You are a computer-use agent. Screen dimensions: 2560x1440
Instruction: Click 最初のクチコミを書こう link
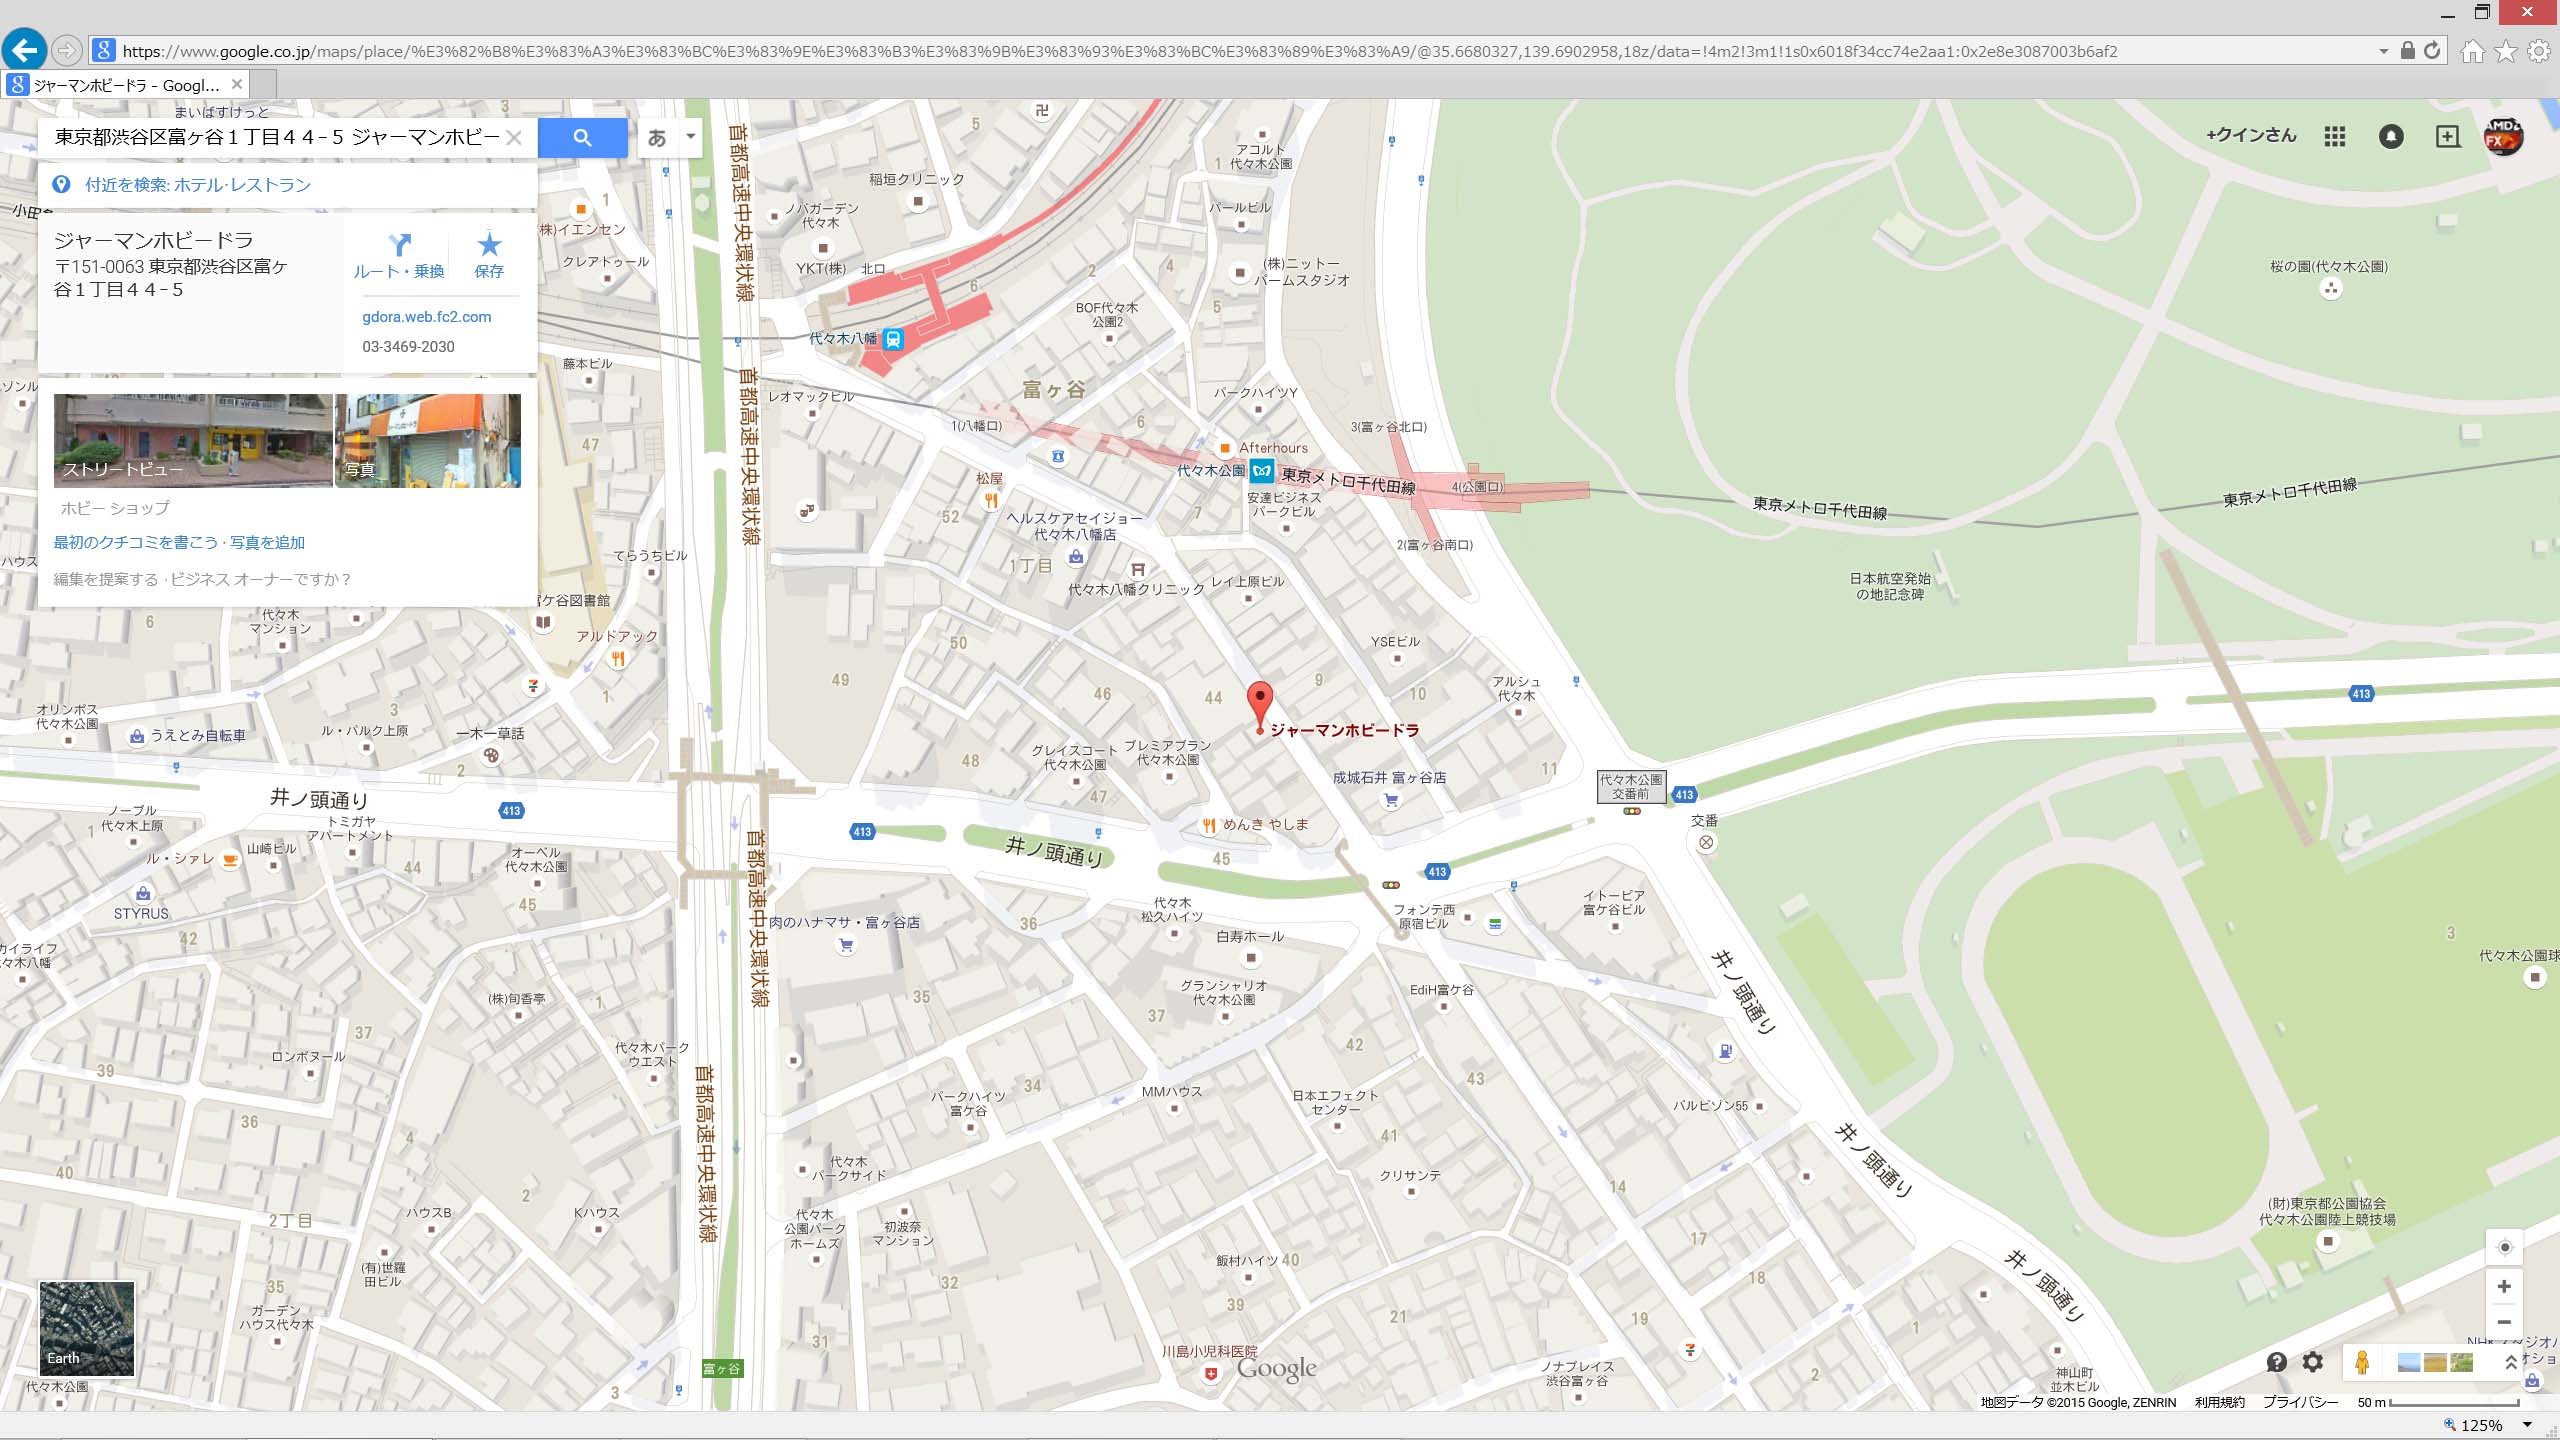click(x=136, y=543)
